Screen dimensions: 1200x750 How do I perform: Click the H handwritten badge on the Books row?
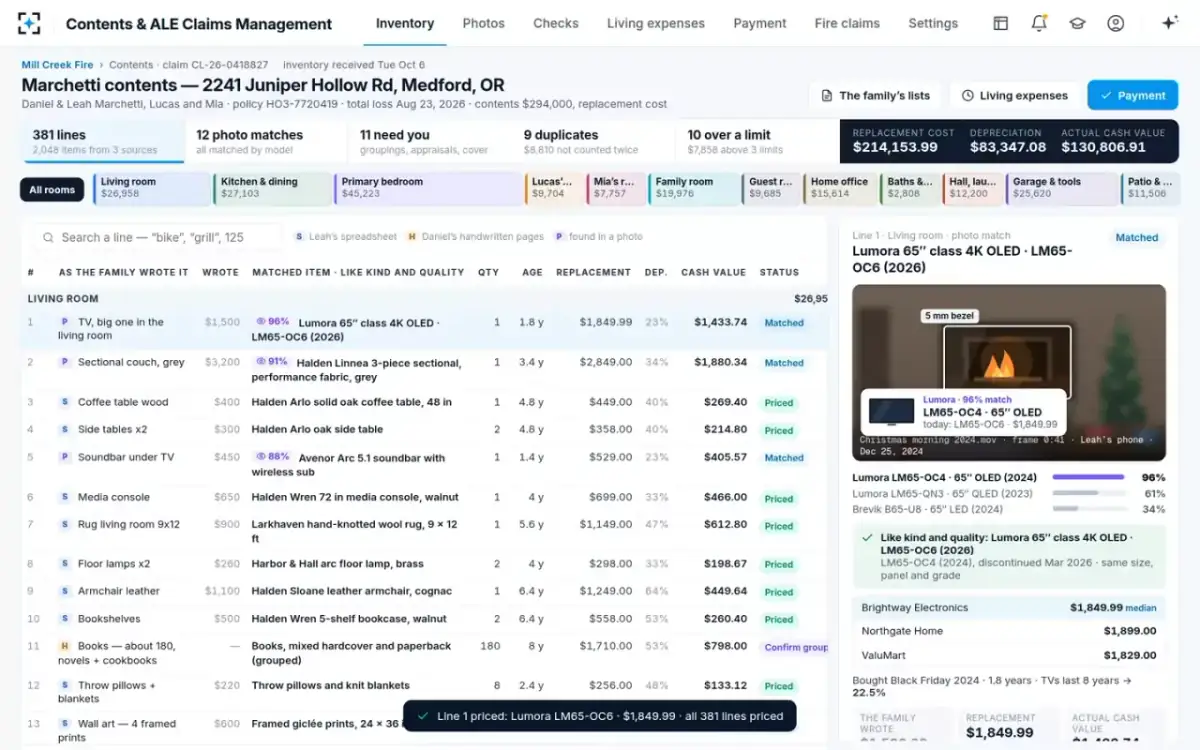point(65,646)
